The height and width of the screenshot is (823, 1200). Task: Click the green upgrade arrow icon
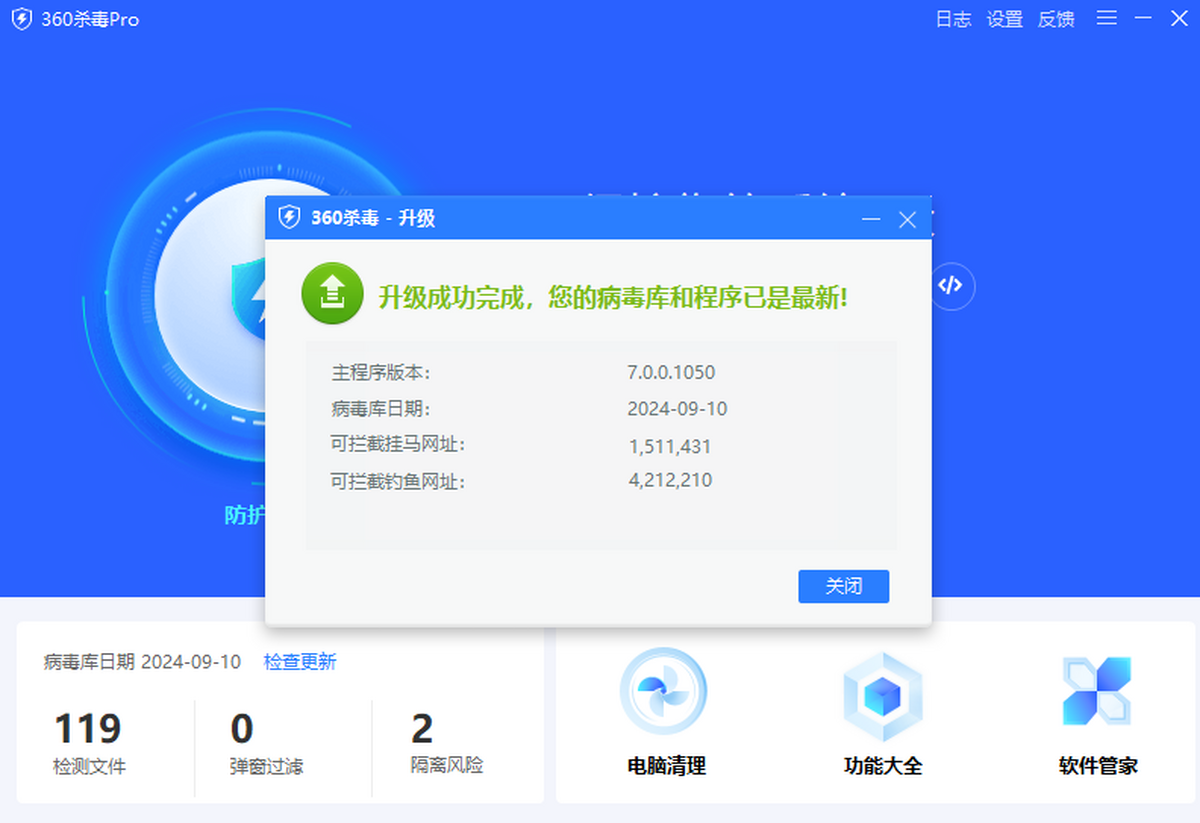coord(332,294)
